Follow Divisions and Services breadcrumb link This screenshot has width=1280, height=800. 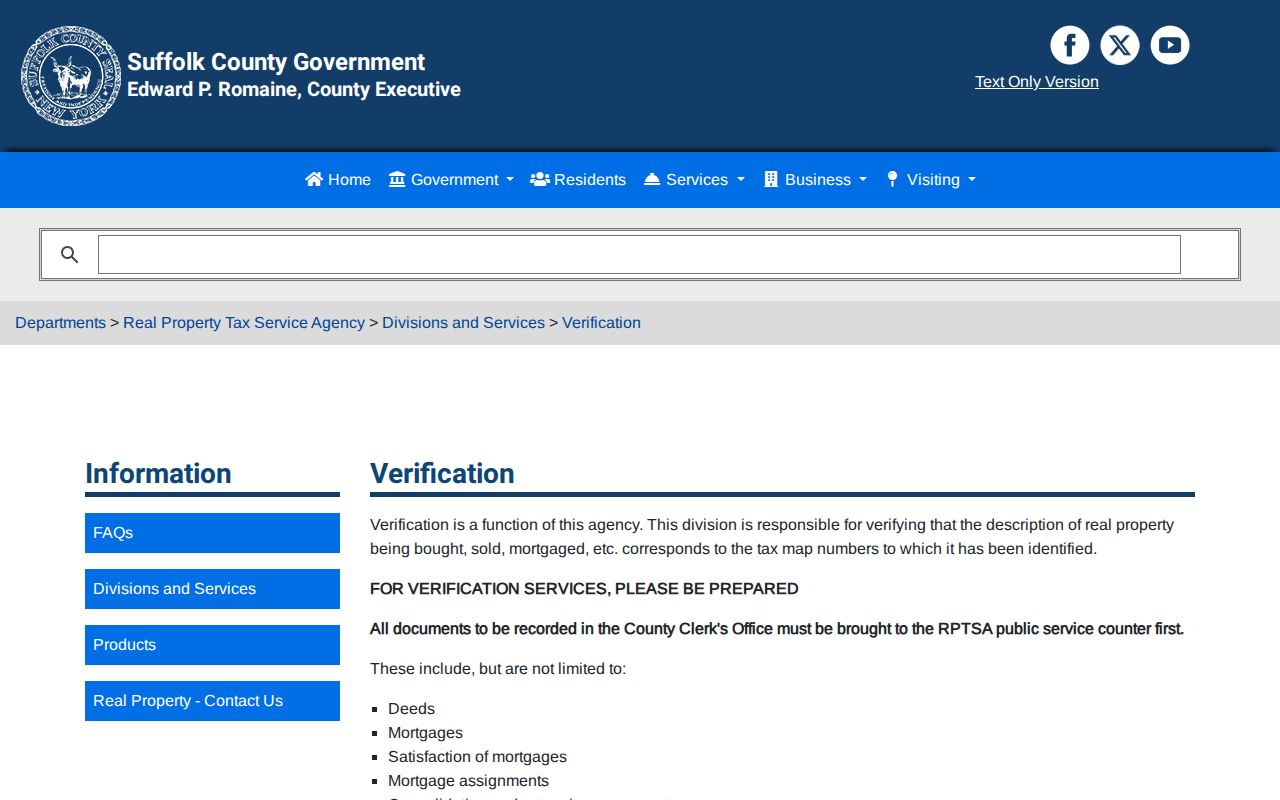click(x=463, y=323)
